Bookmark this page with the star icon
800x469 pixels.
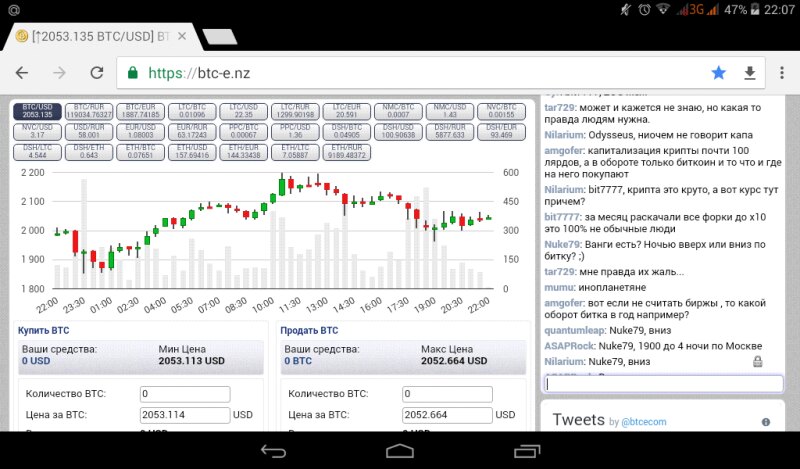tap(718, 73)
